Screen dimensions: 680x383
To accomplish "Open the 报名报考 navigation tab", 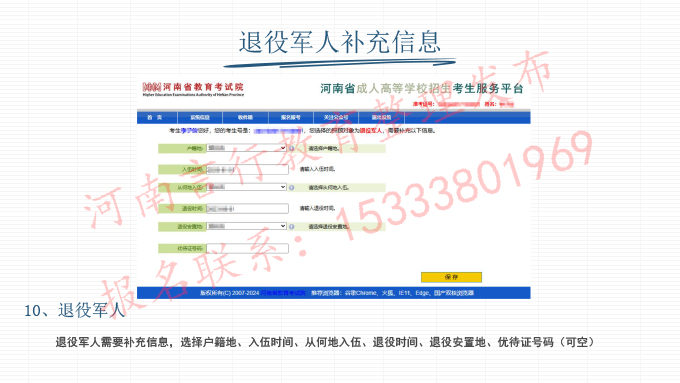I will 291,118.
